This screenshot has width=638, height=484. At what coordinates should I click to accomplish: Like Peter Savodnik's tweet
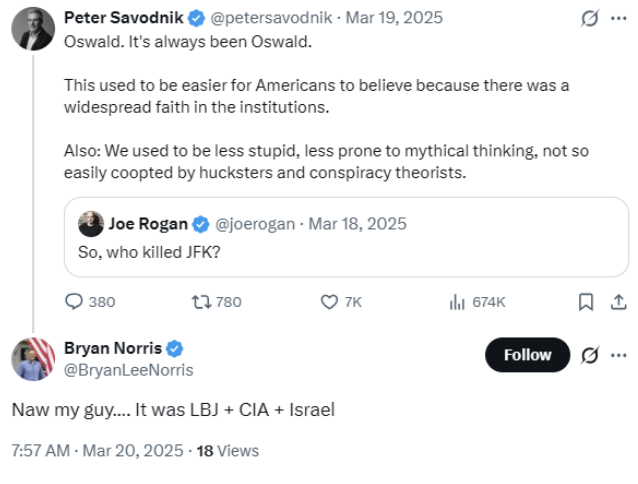coord(329,301)
